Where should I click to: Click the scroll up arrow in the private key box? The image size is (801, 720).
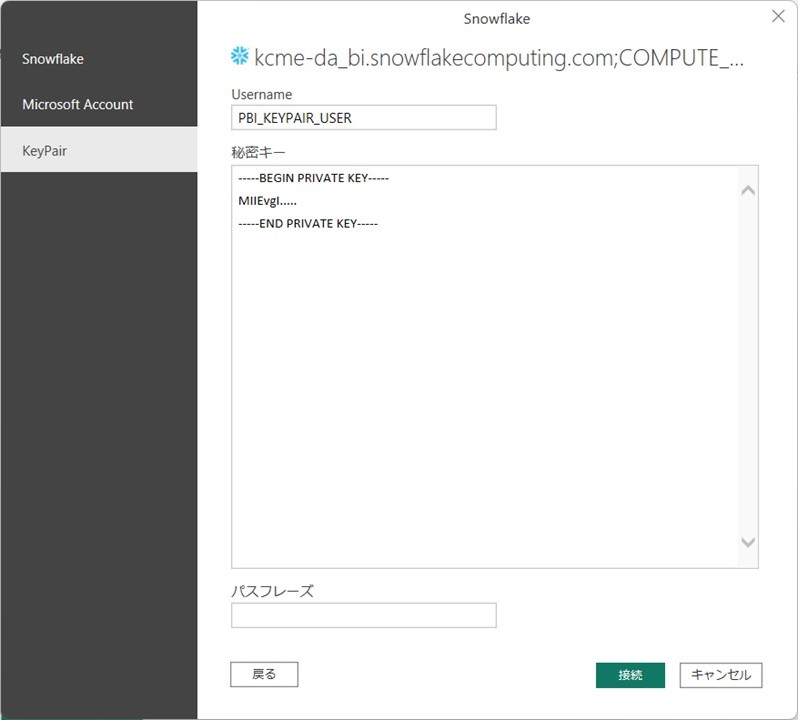[747, 190]
